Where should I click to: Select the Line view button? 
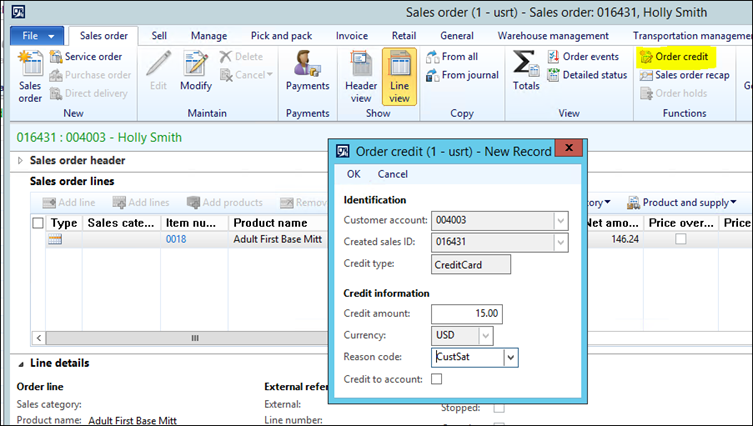(400, 74)
